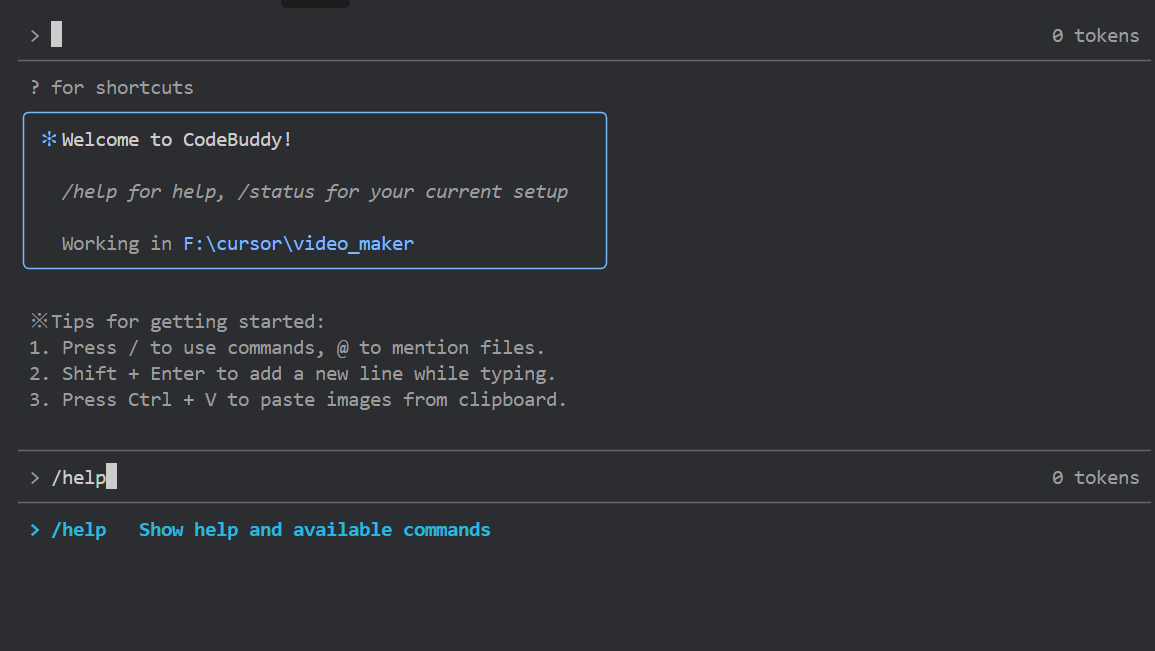
Task: Click the "? for shortcuts" hint
Action: (x=112, y=88)
